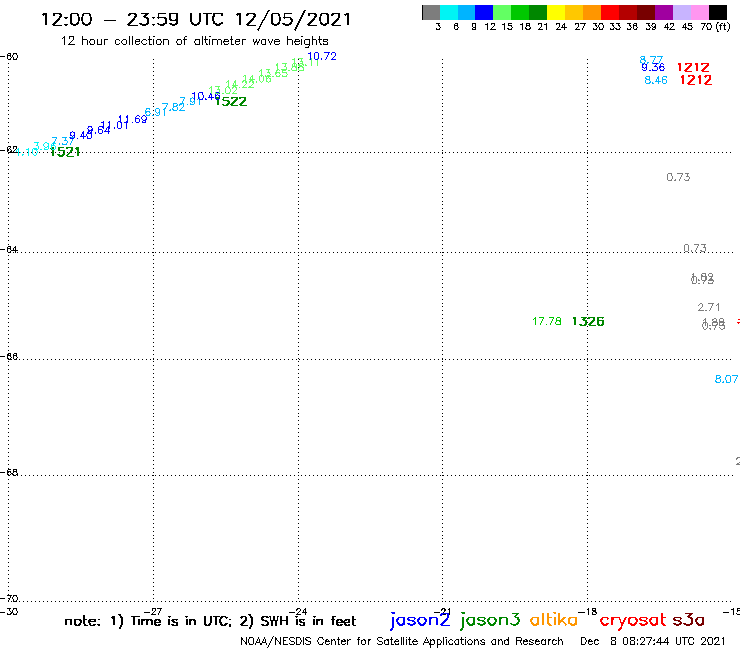The height and width of the screenshot is (650, 740).
Task: Click the 9.48 wave height value
Action: pyautogui.click(x=81, y=135)
